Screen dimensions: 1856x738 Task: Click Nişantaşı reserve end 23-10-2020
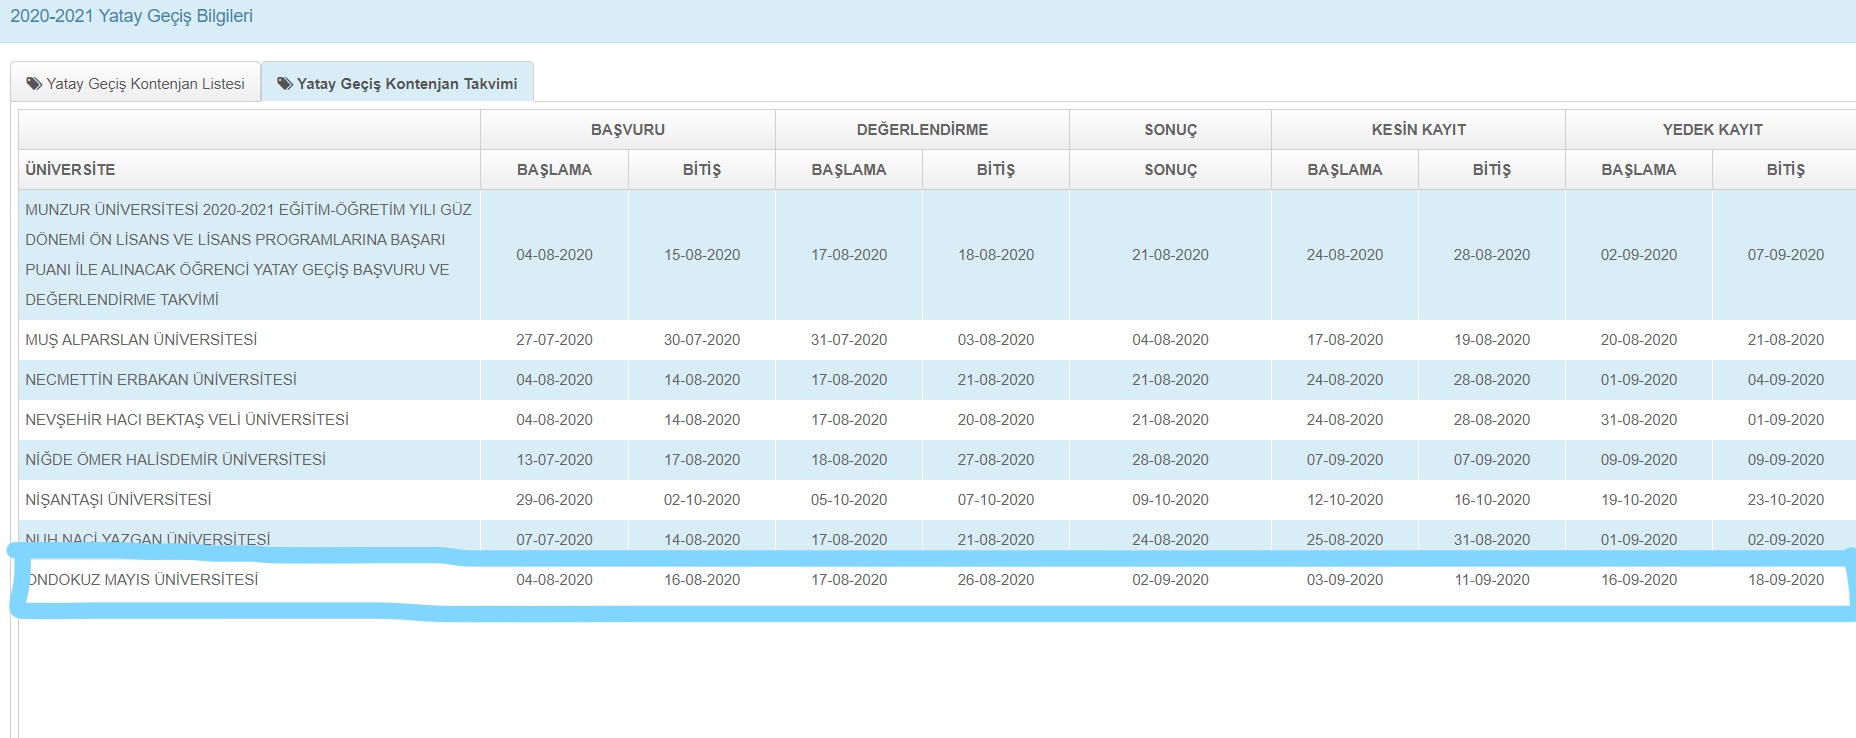pyautogui.click(x=1786, y=500)
